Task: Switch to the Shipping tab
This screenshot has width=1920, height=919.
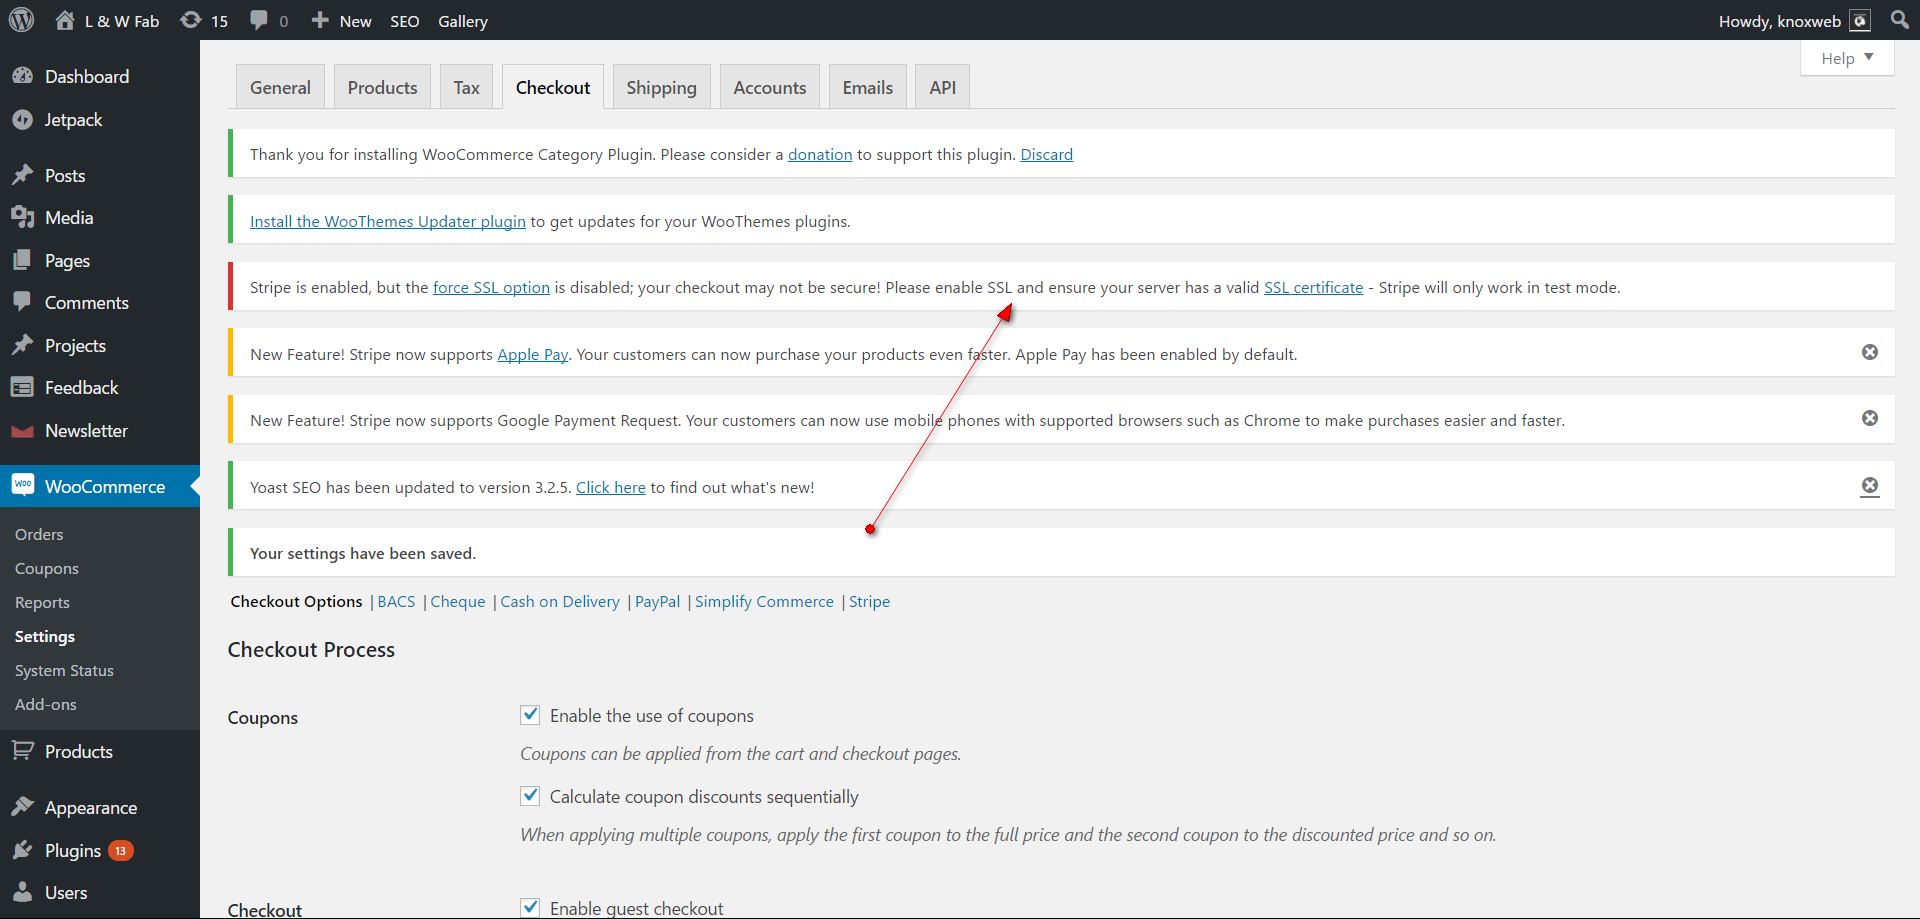Action: 661,87
